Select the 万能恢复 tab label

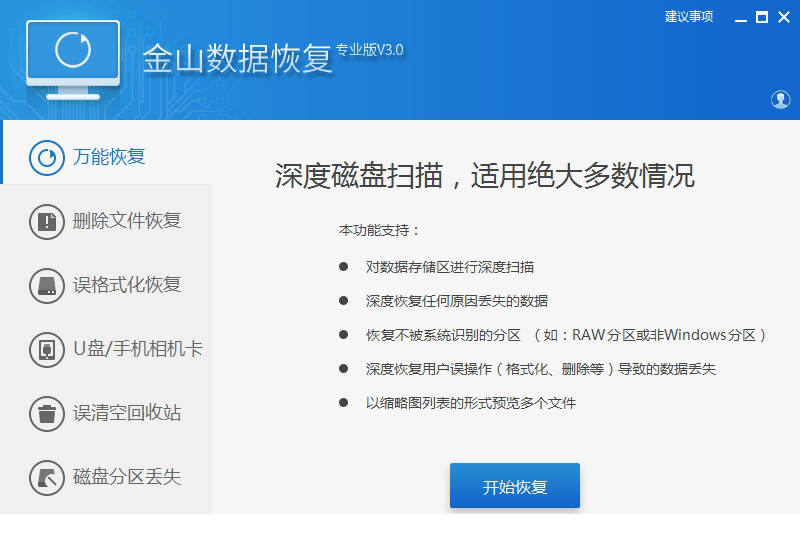pyautogui.click(x=109, y=157)
